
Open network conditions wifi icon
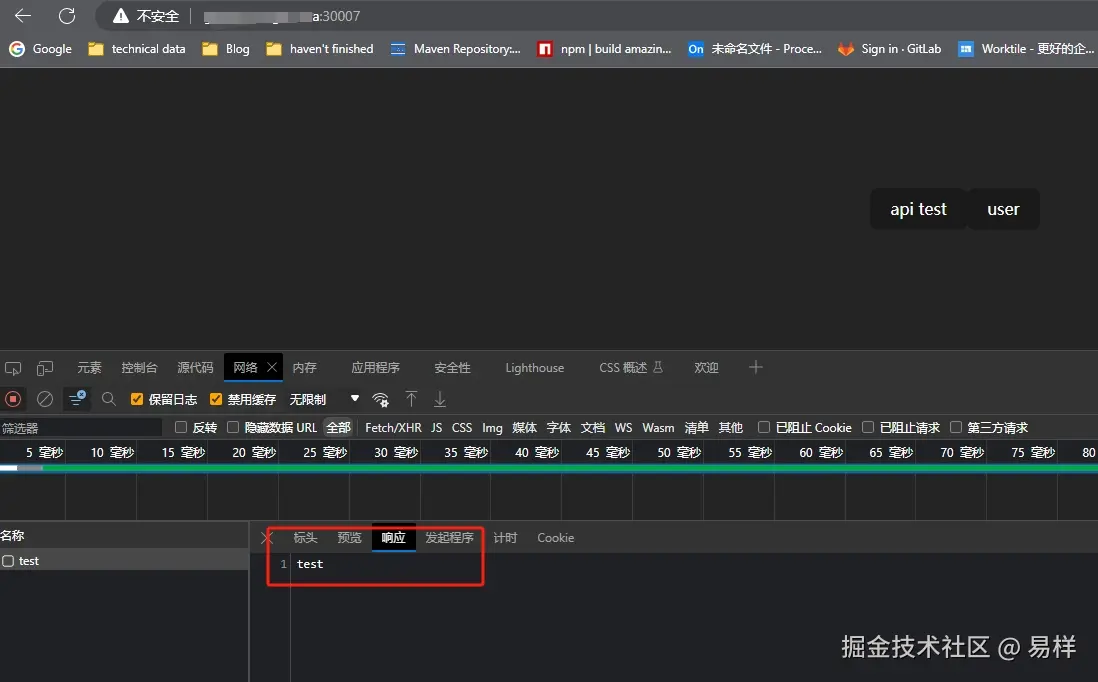click(x=380, y=399)
